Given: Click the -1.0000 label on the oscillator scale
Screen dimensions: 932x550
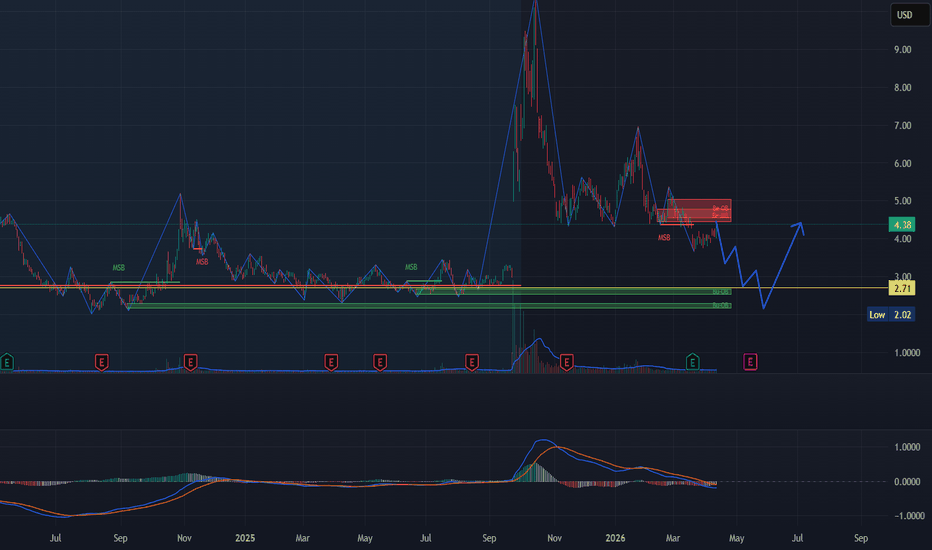Looking at the screenshot, I should click(x=907, y=516).
